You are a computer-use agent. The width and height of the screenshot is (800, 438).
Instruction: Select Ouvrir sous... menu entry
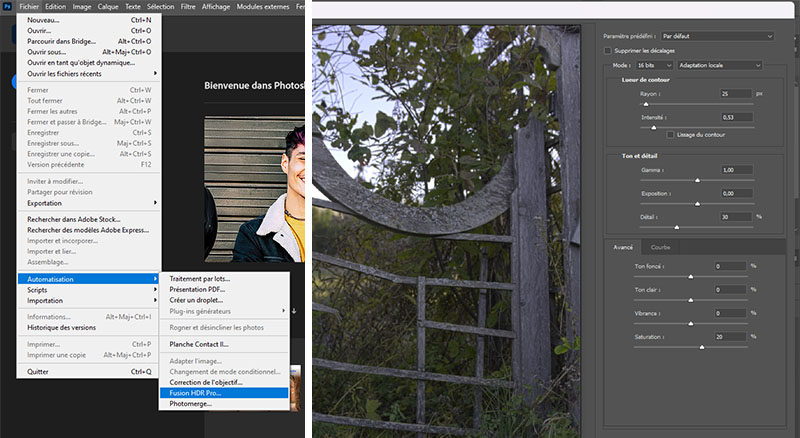[89, 52]
